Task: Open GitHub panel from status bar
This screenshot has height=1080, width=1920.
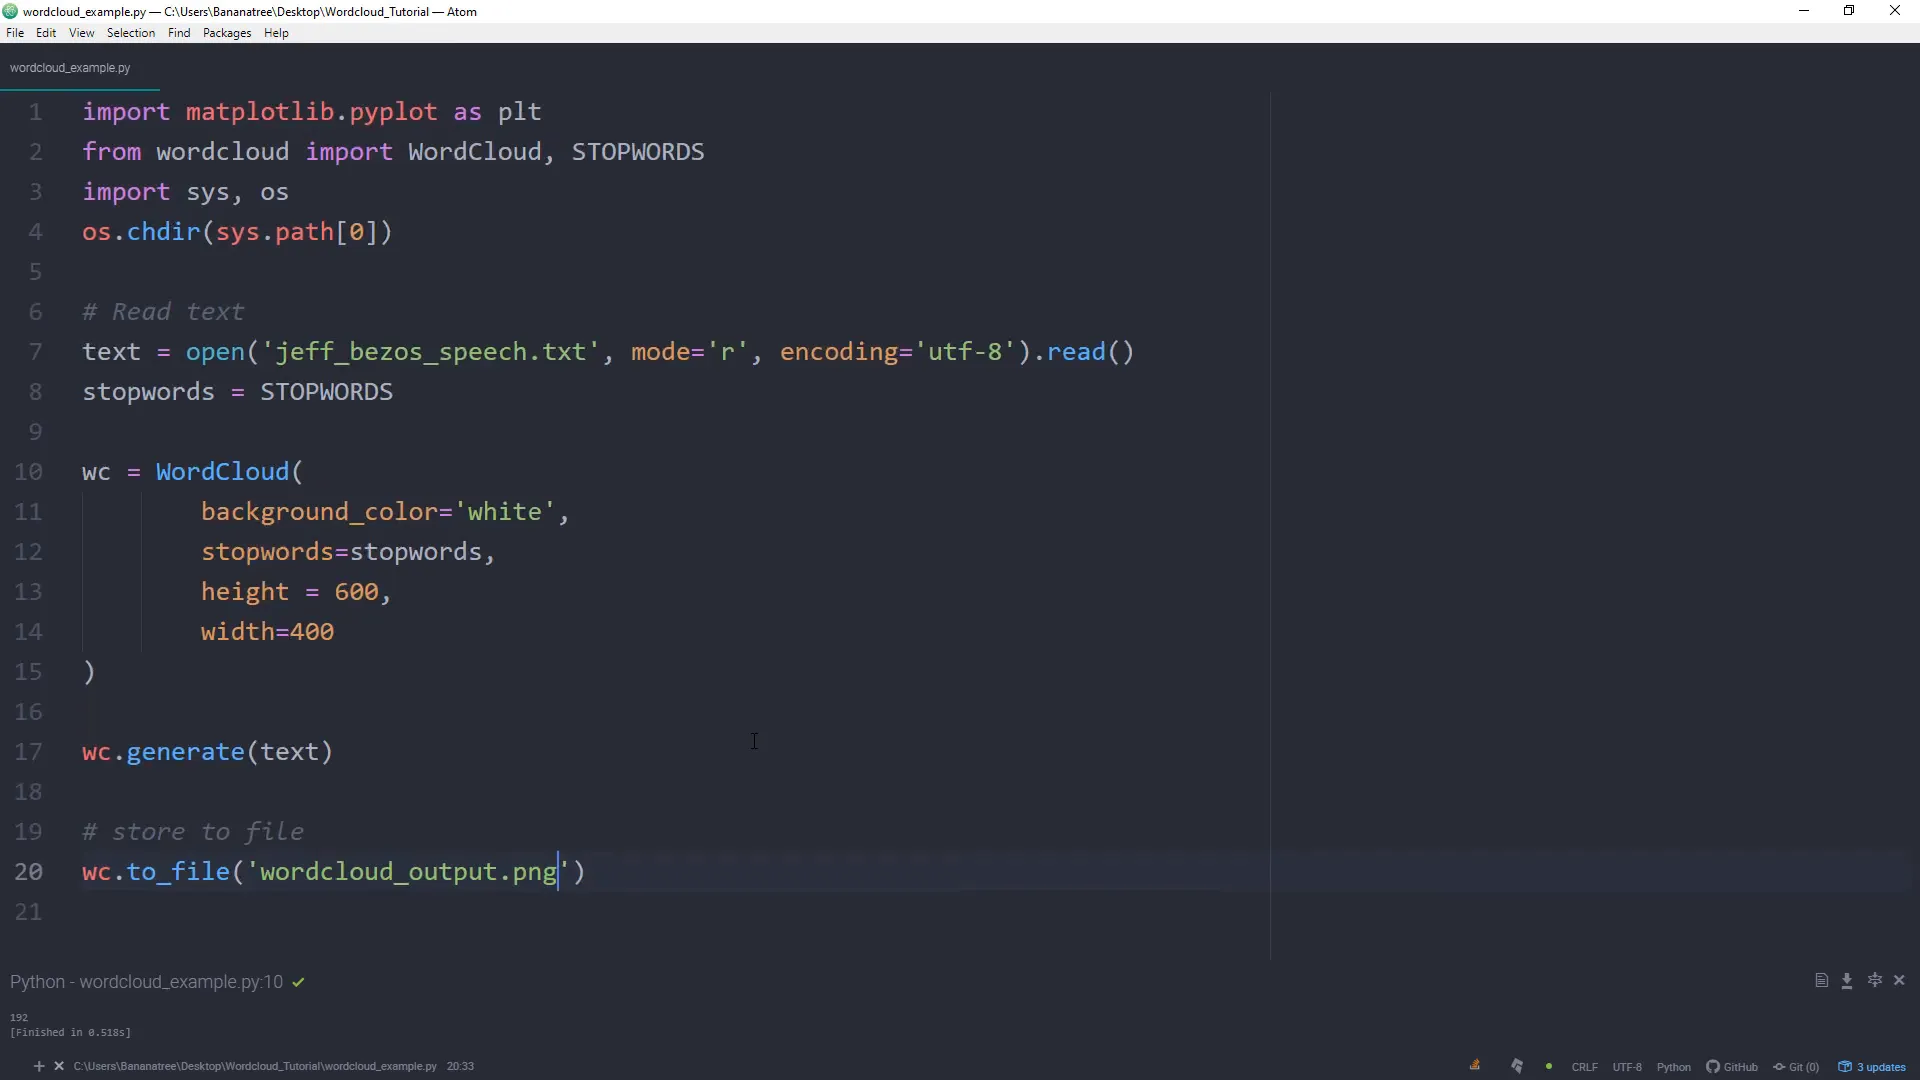Action: (x=1732, y=1067)
